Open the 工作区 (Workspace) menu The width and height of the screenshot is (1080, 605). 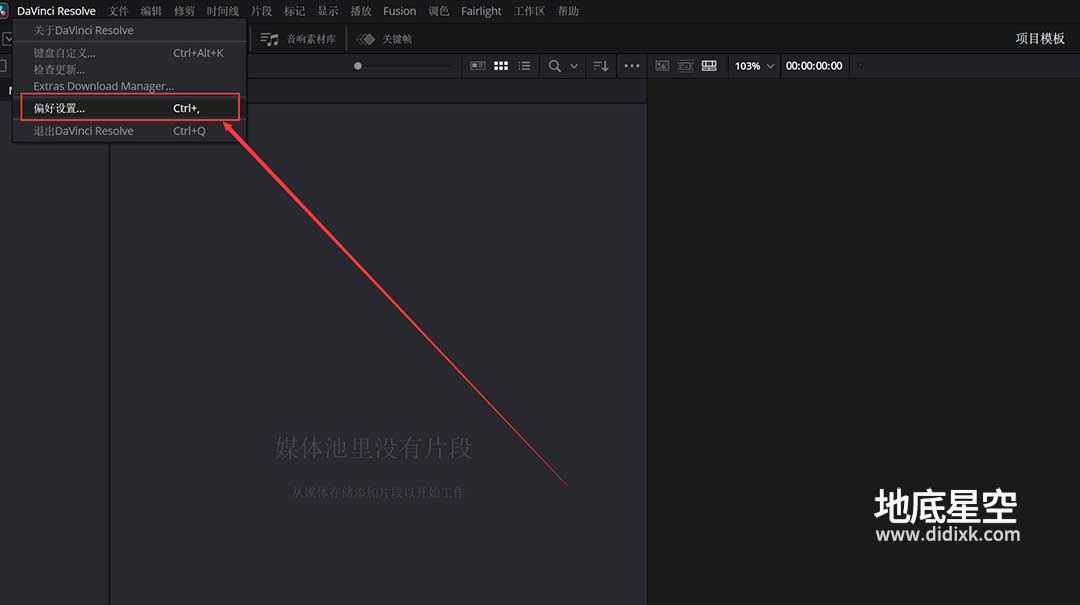click(x=529, y=11)
